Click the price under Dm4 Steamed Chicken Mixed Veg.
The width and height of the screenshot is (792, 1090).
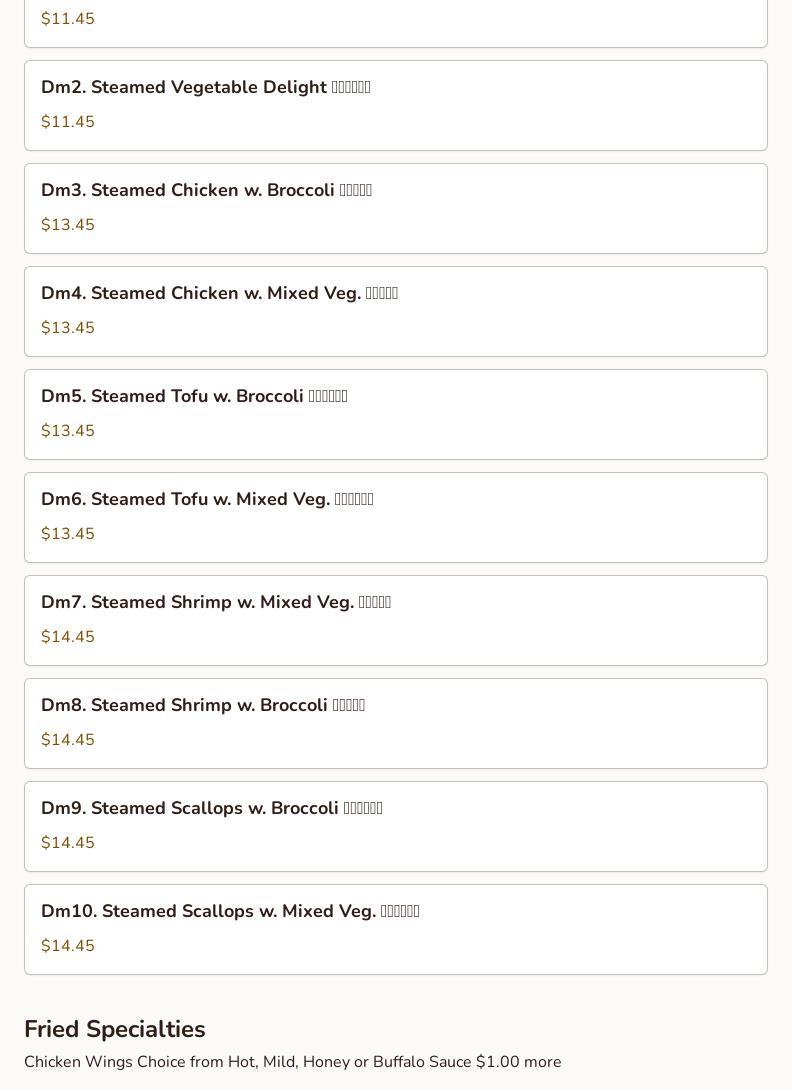click(x=68, y=328)
